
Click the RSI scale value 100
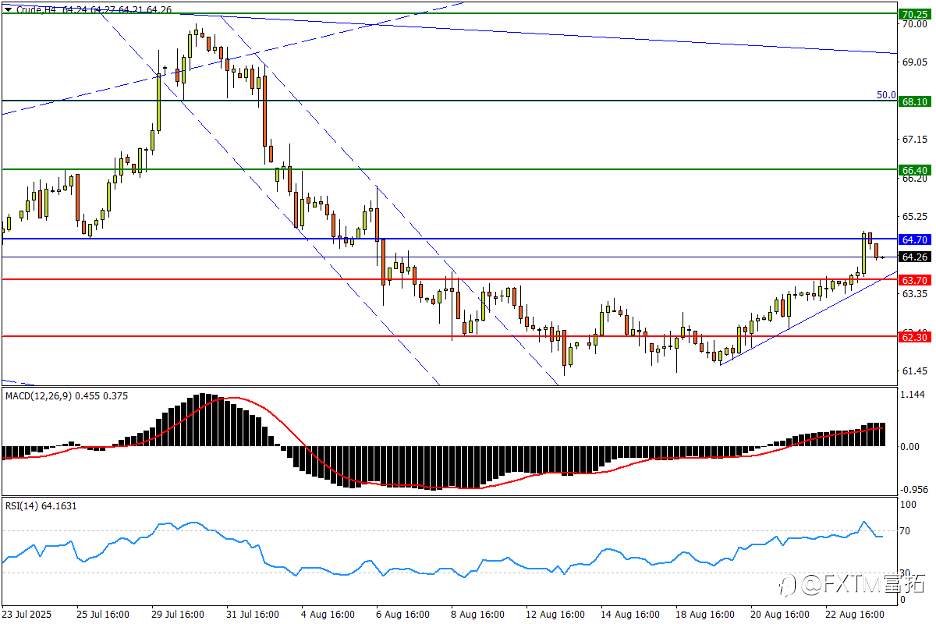[x=908, y=505]
